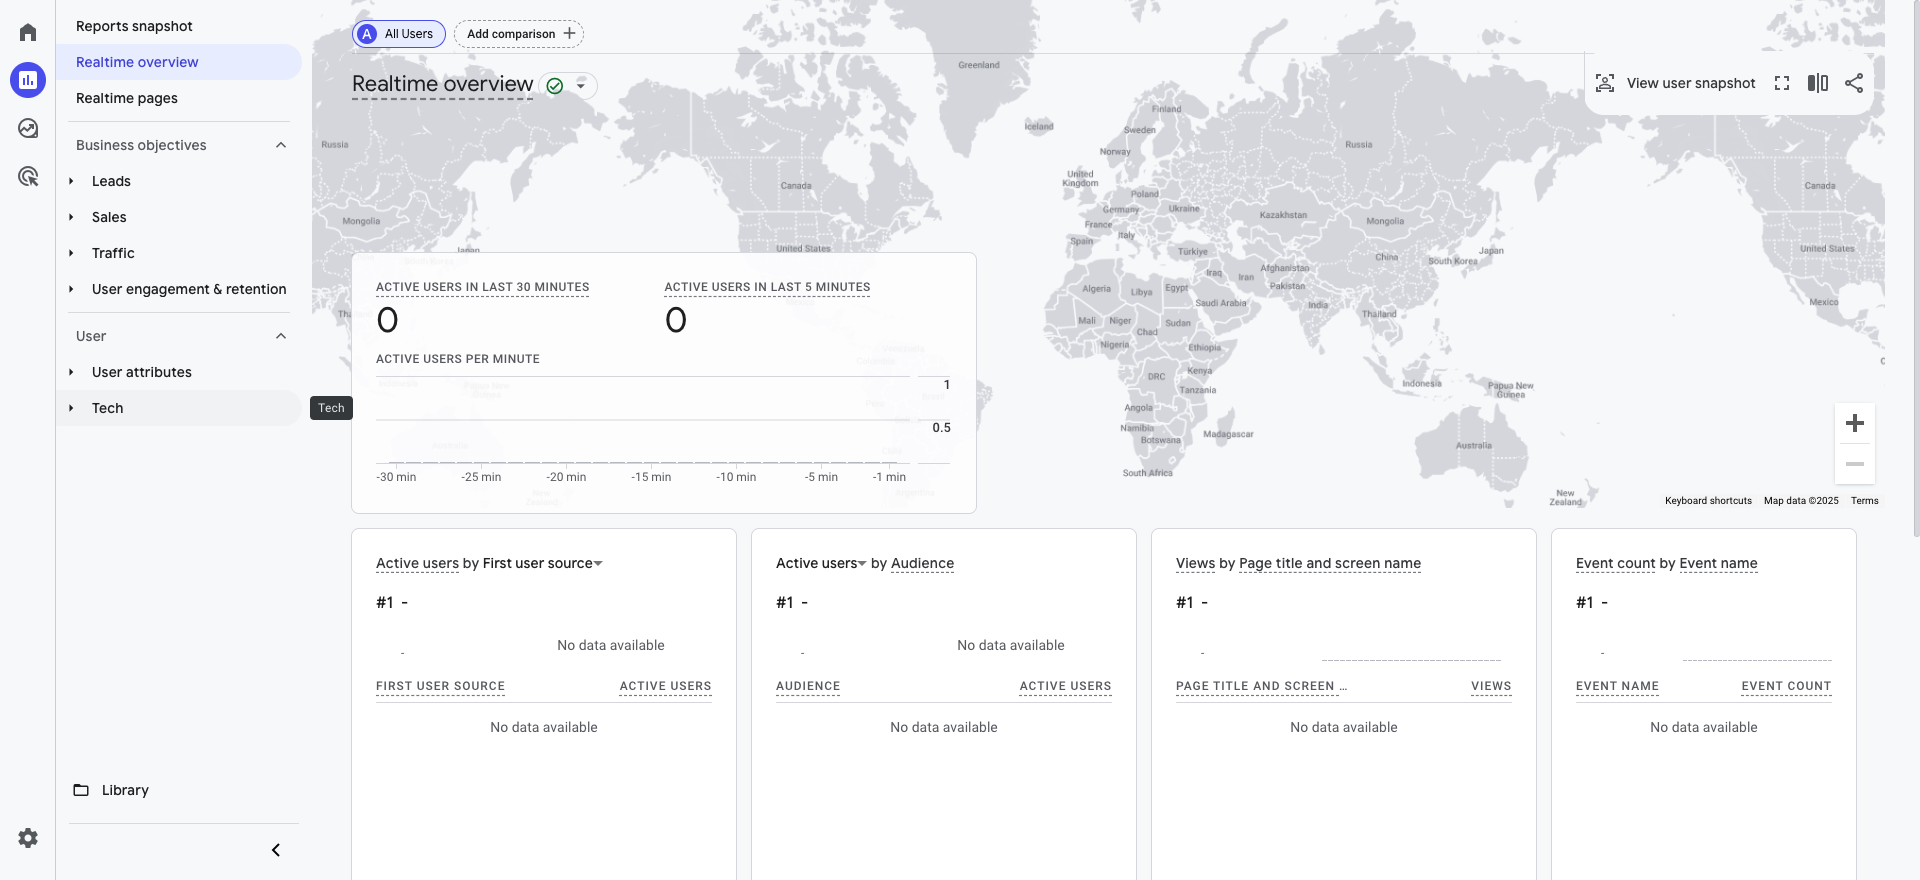
Task: Click the share report icon
Action: 1854,83
